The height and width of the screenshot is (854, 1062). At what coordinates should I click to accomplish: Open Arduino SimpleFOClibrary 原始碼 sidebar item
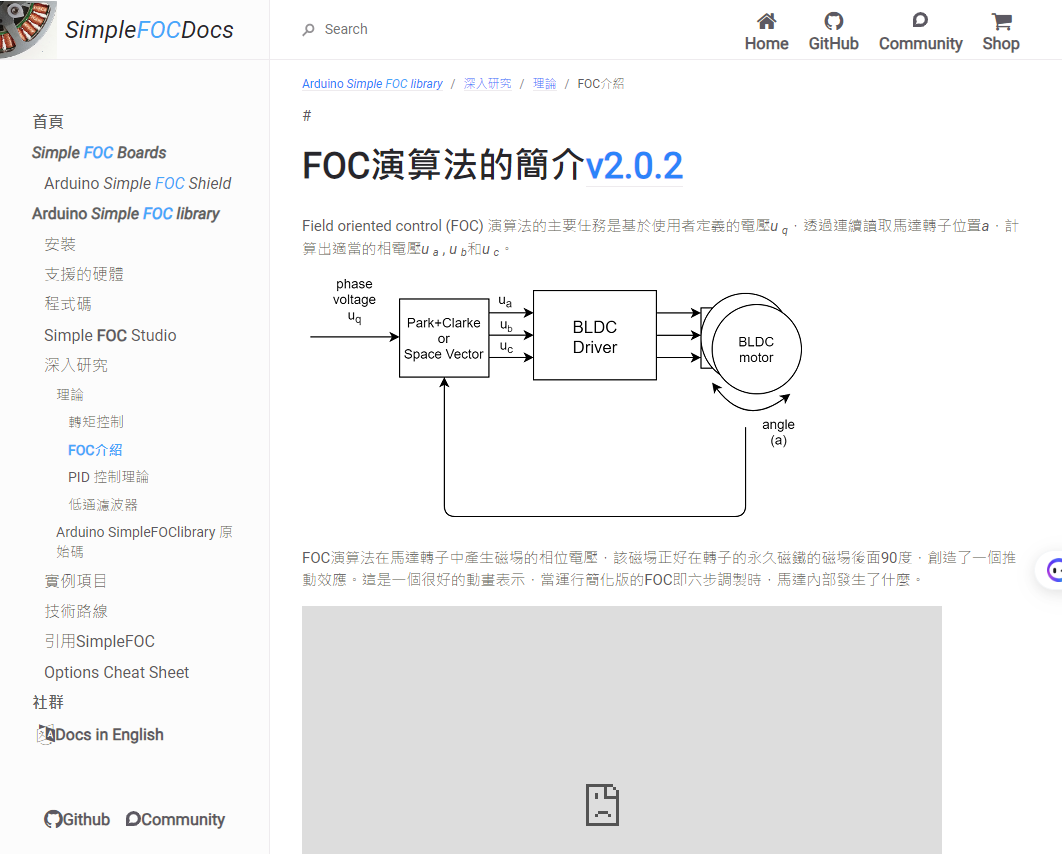(144, 542)
